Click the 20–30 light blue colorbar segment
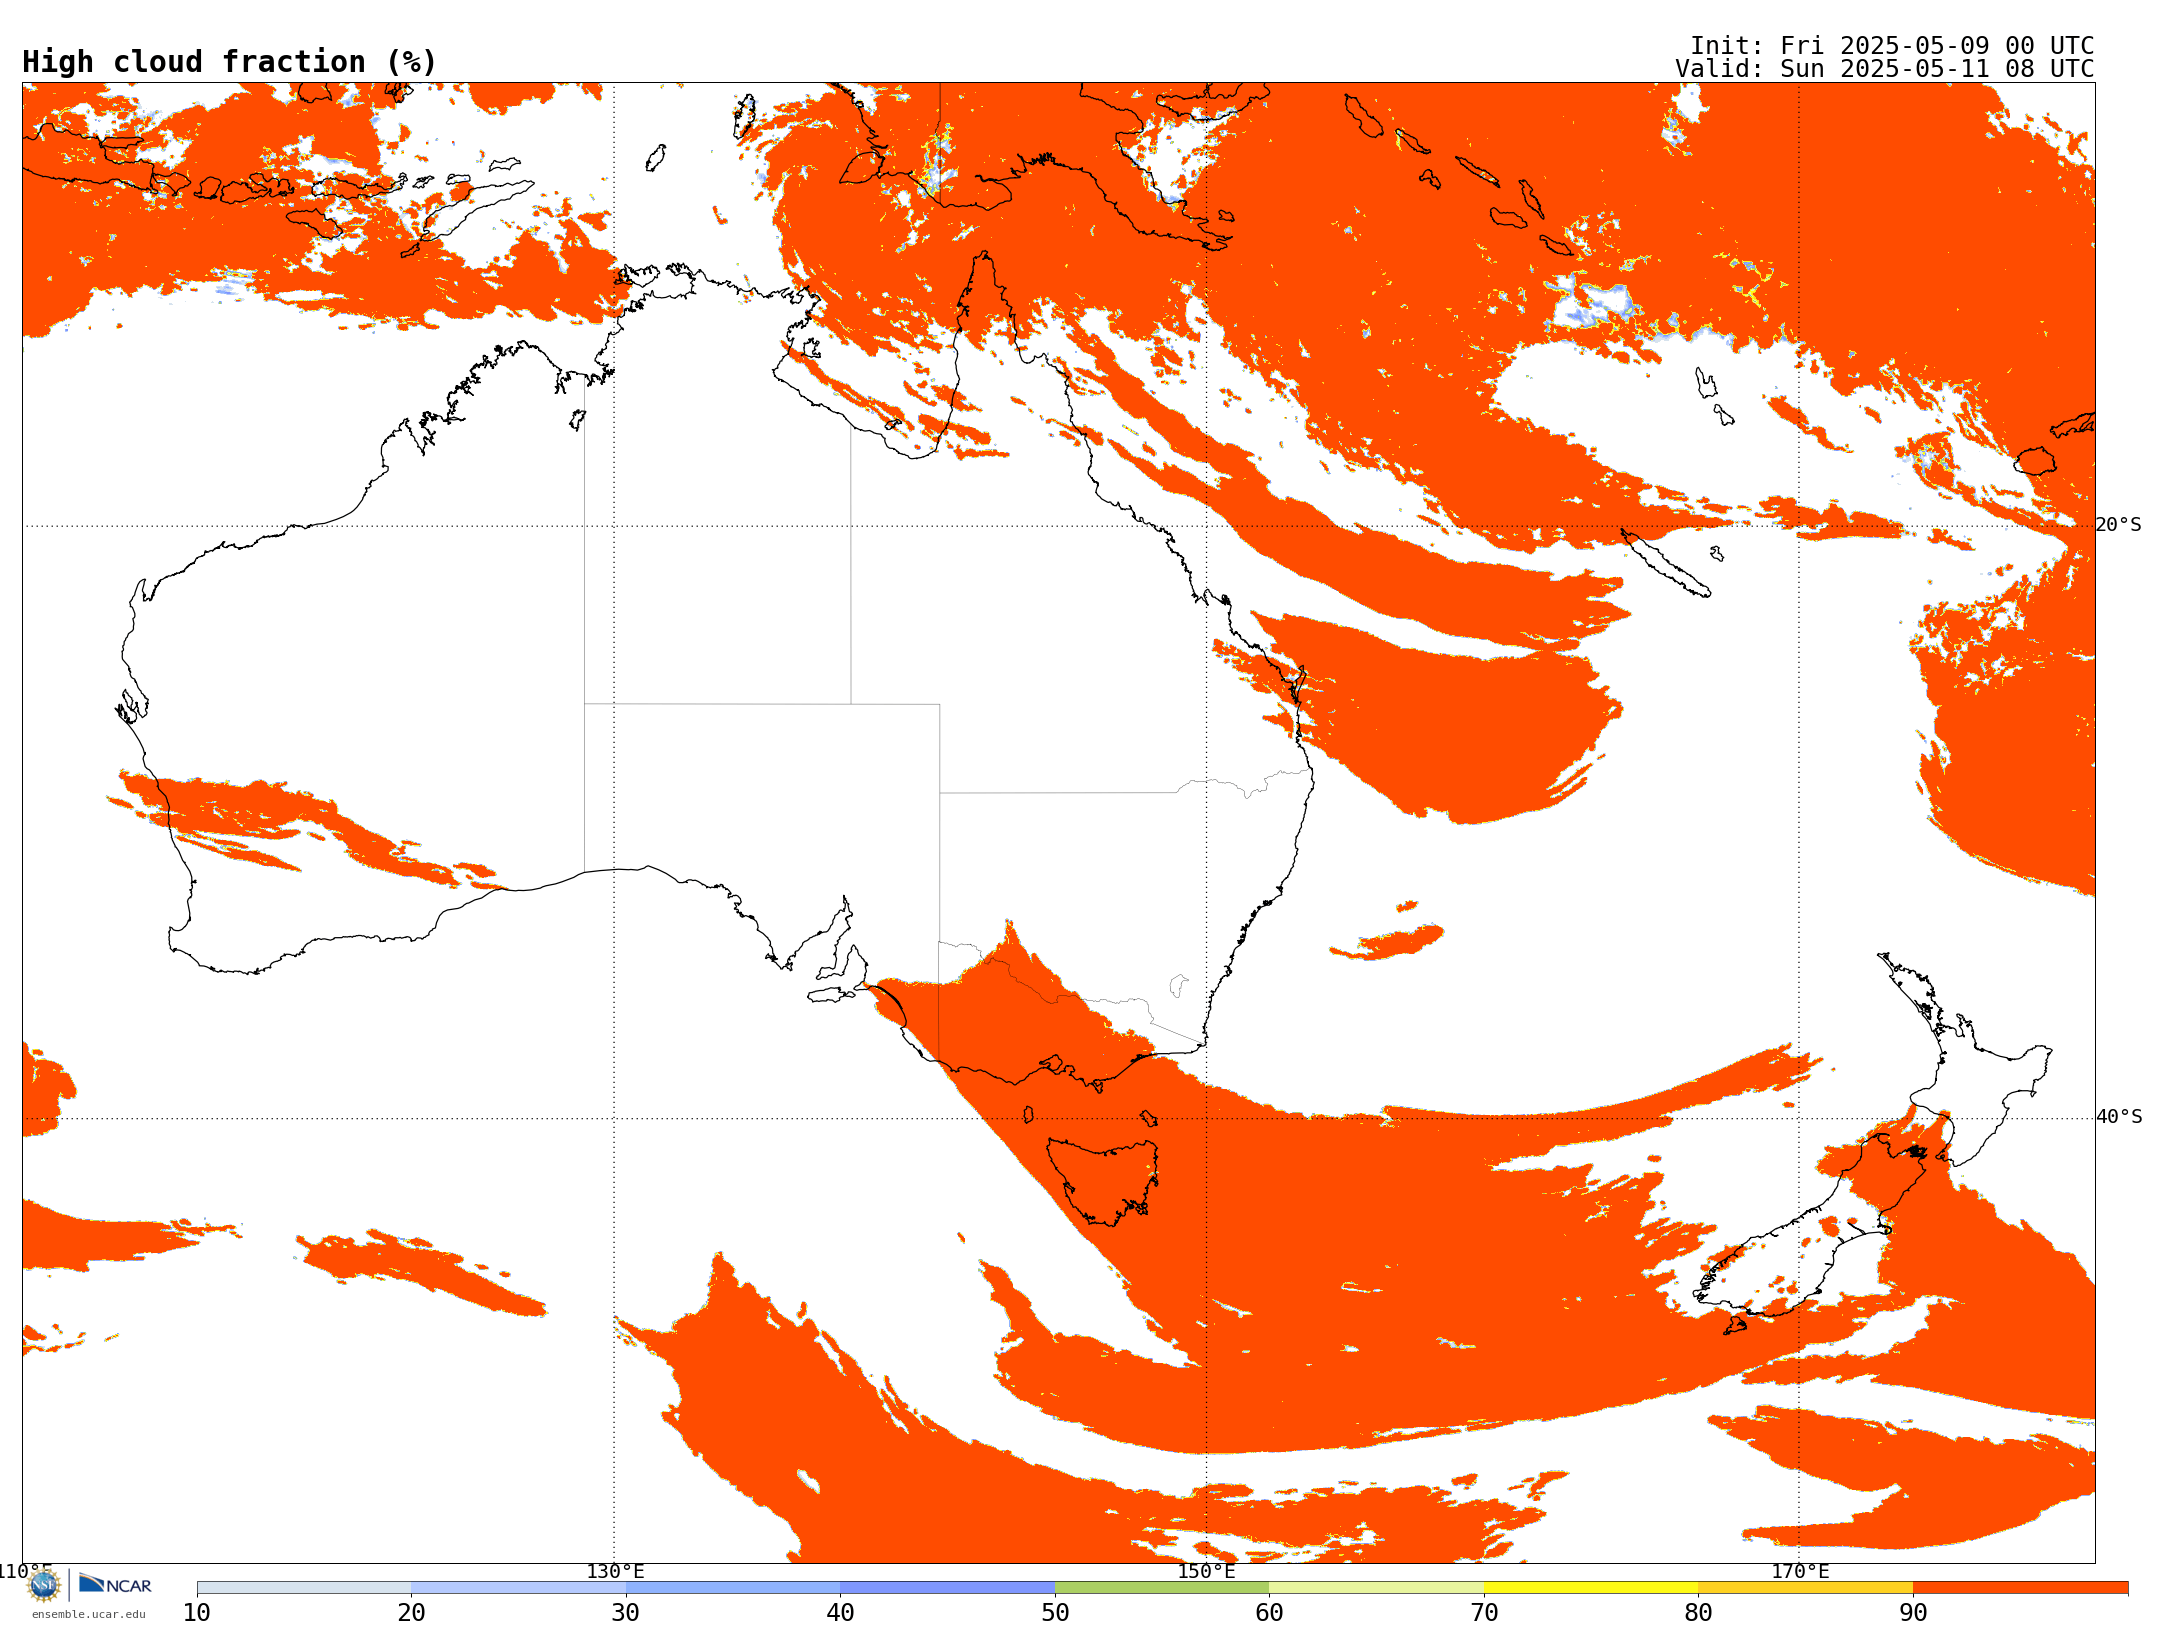This screenshot has width=2160, height=1626. pos(518,1588)
